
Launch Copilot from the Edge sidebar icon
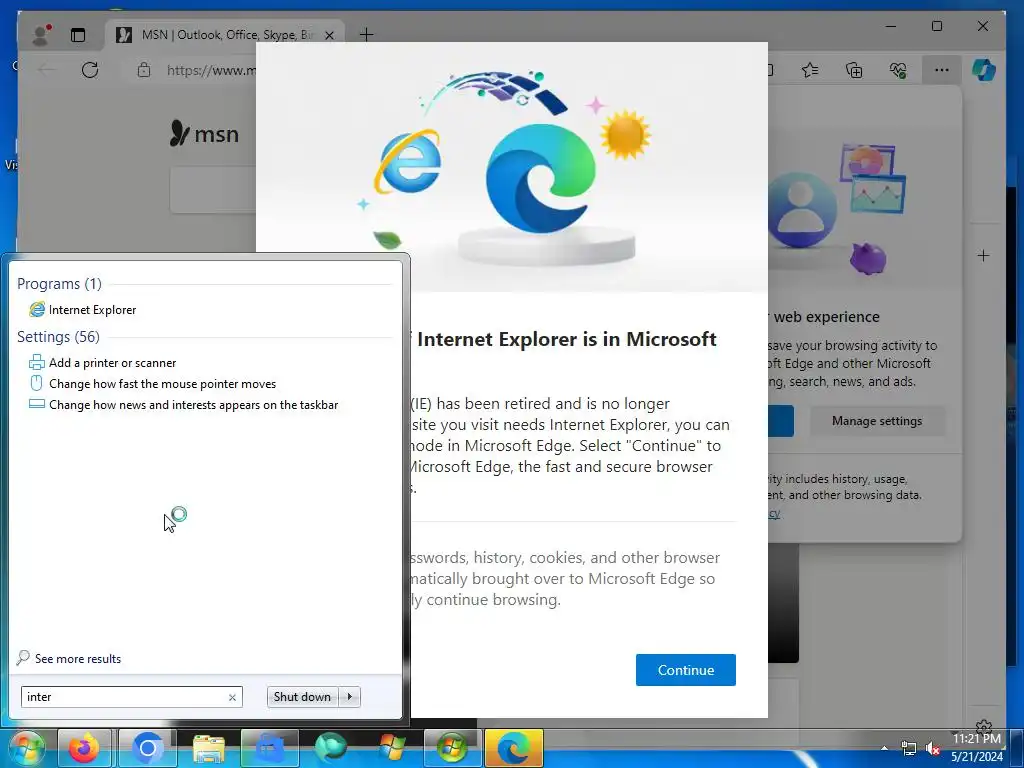(x=984, y=70)
